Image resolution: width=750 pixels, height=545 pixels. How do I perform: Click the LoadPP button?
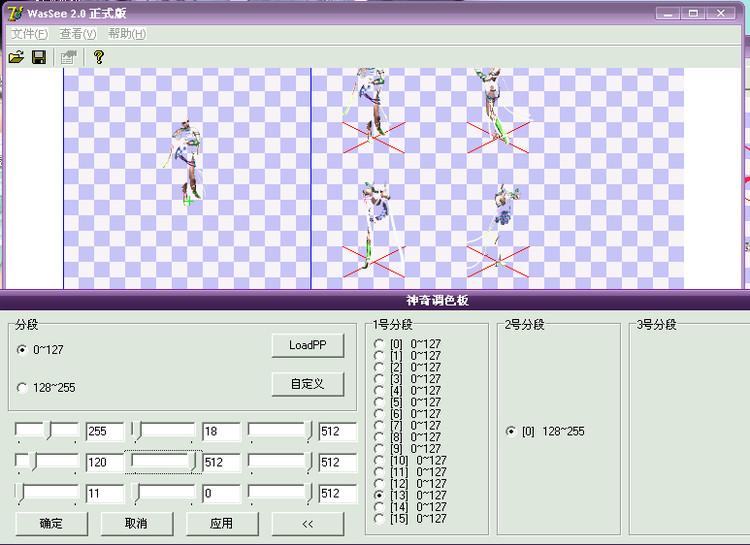coord(308,345)
